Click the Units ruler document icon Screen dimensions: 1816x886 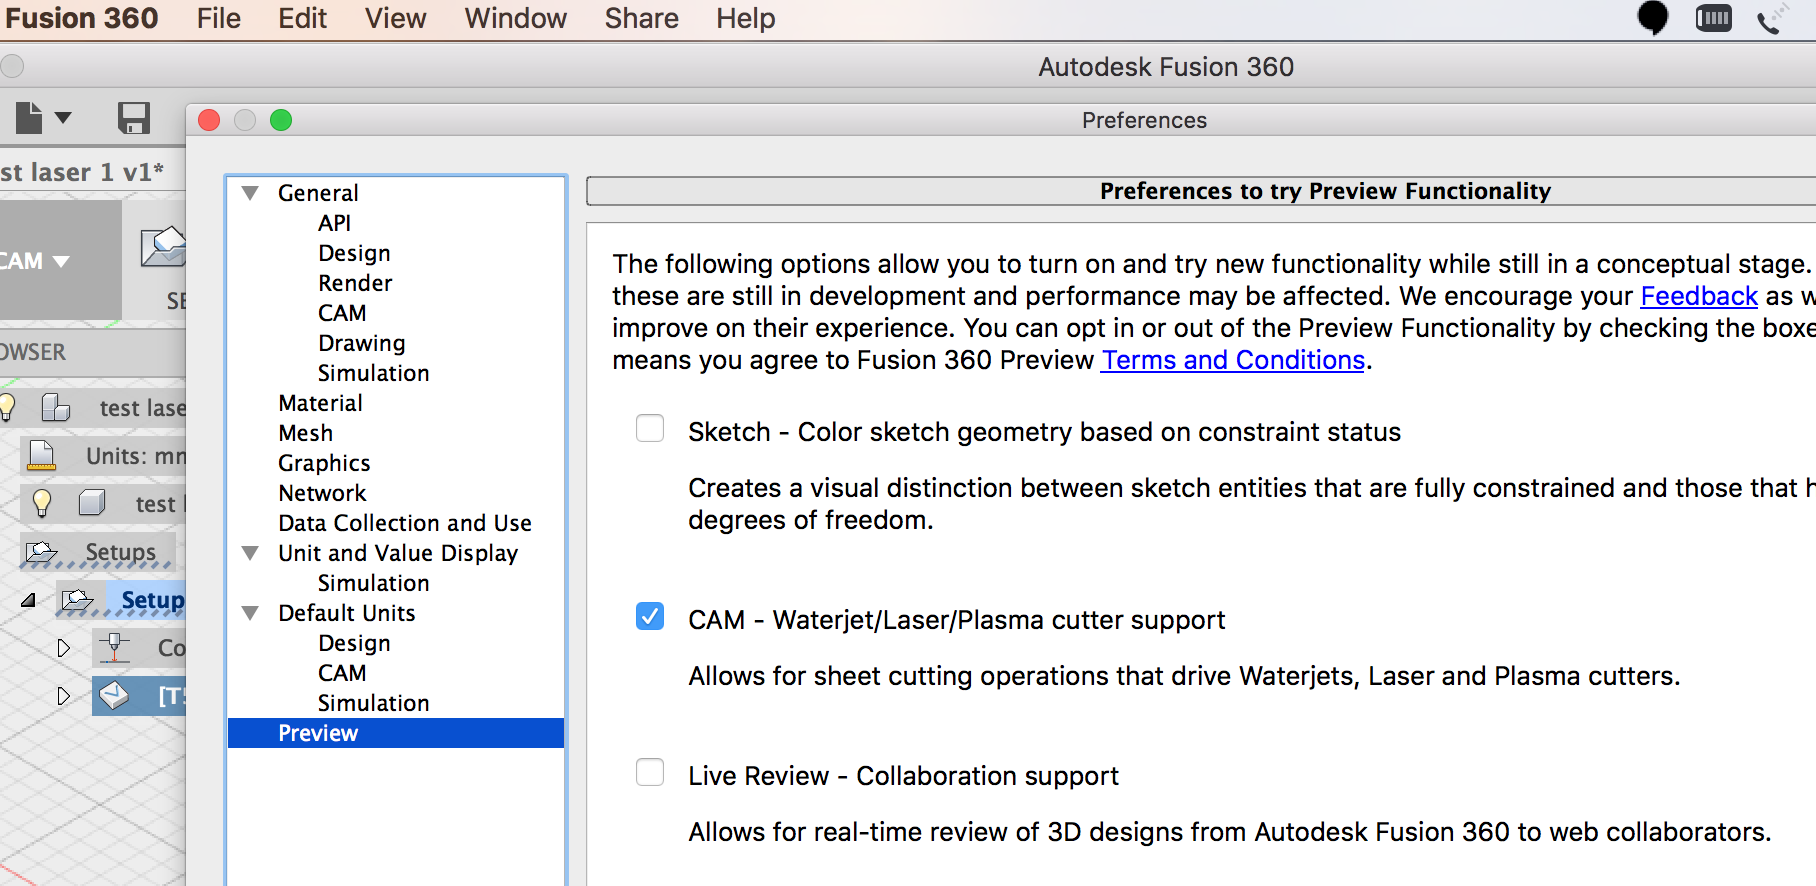(x=41, y=455)
